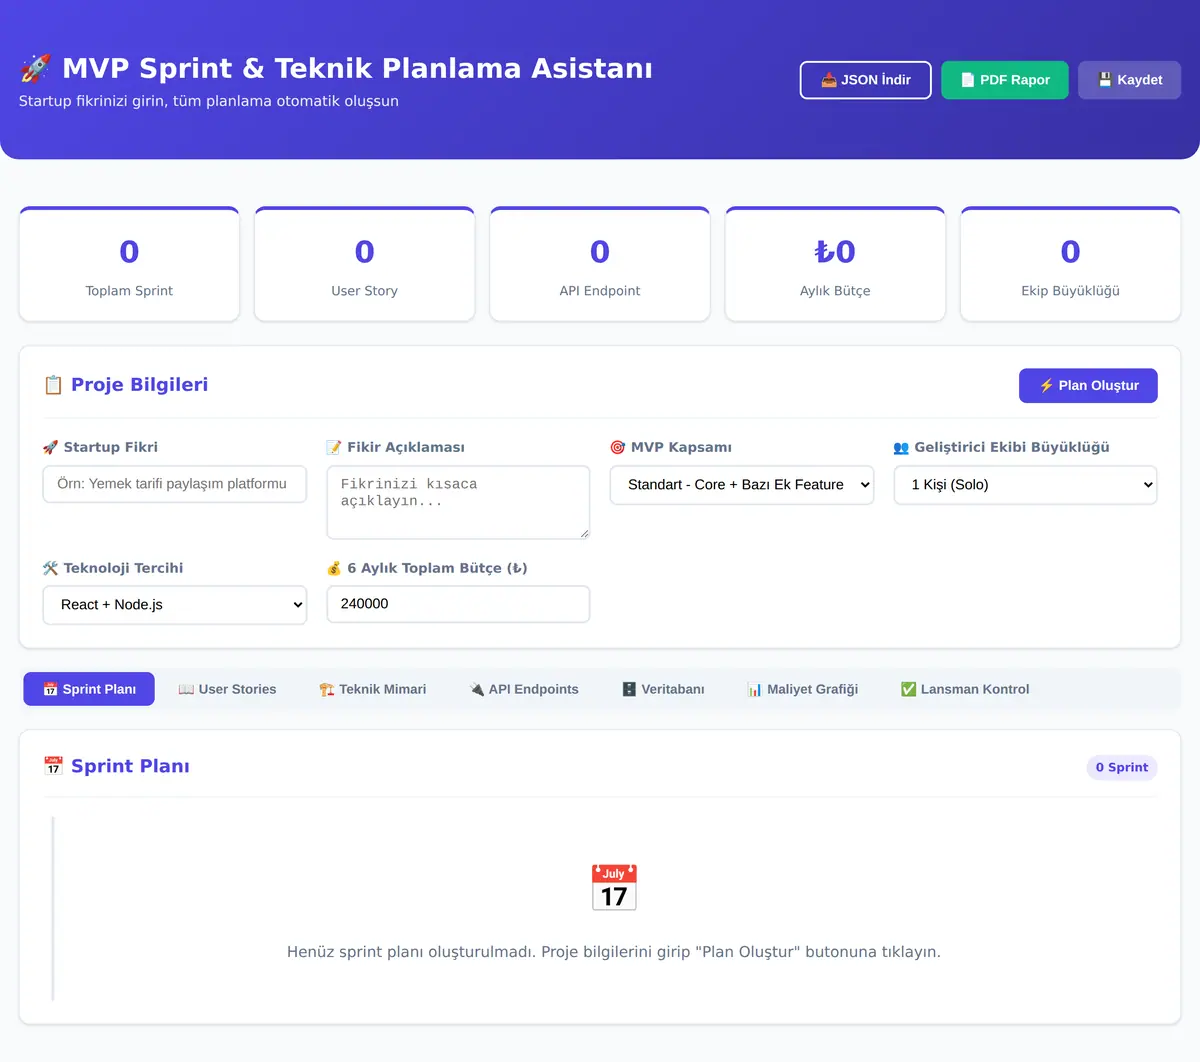
Task: Click the Kaydet button
Action: coord(1130,80)
